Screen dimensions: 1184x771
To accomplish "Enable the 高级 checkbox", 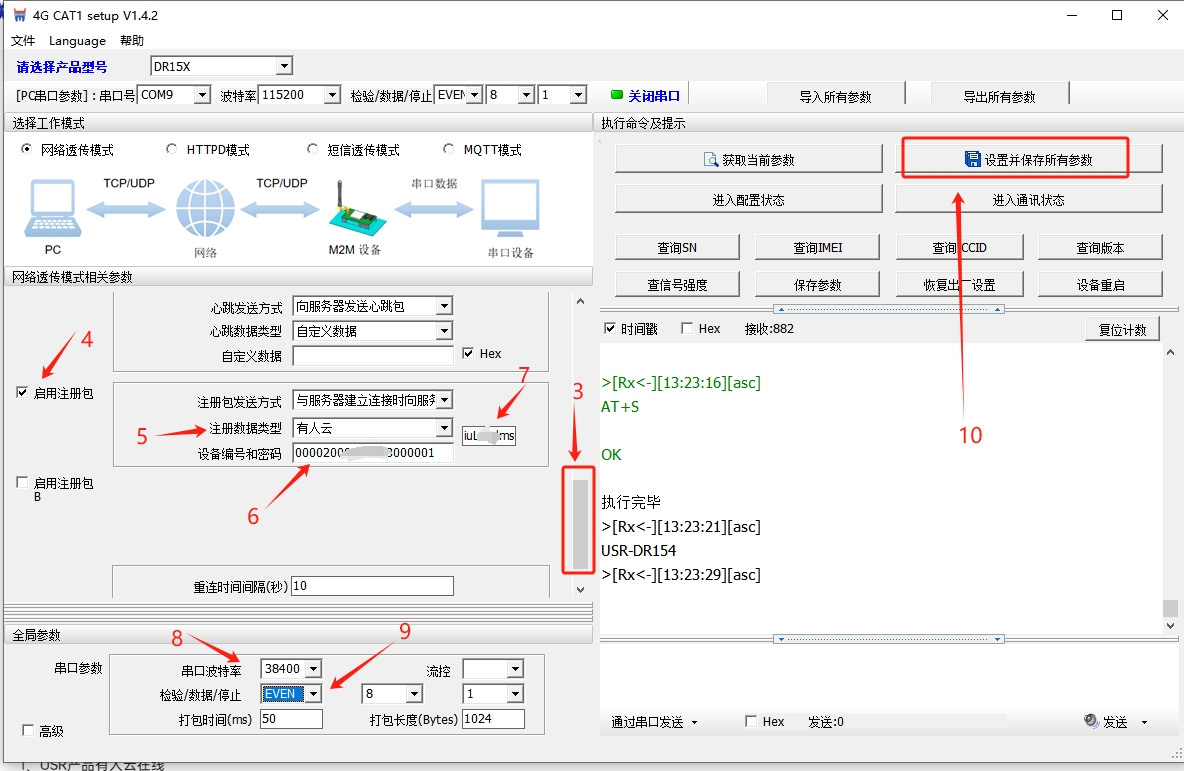I will (28, 730).
